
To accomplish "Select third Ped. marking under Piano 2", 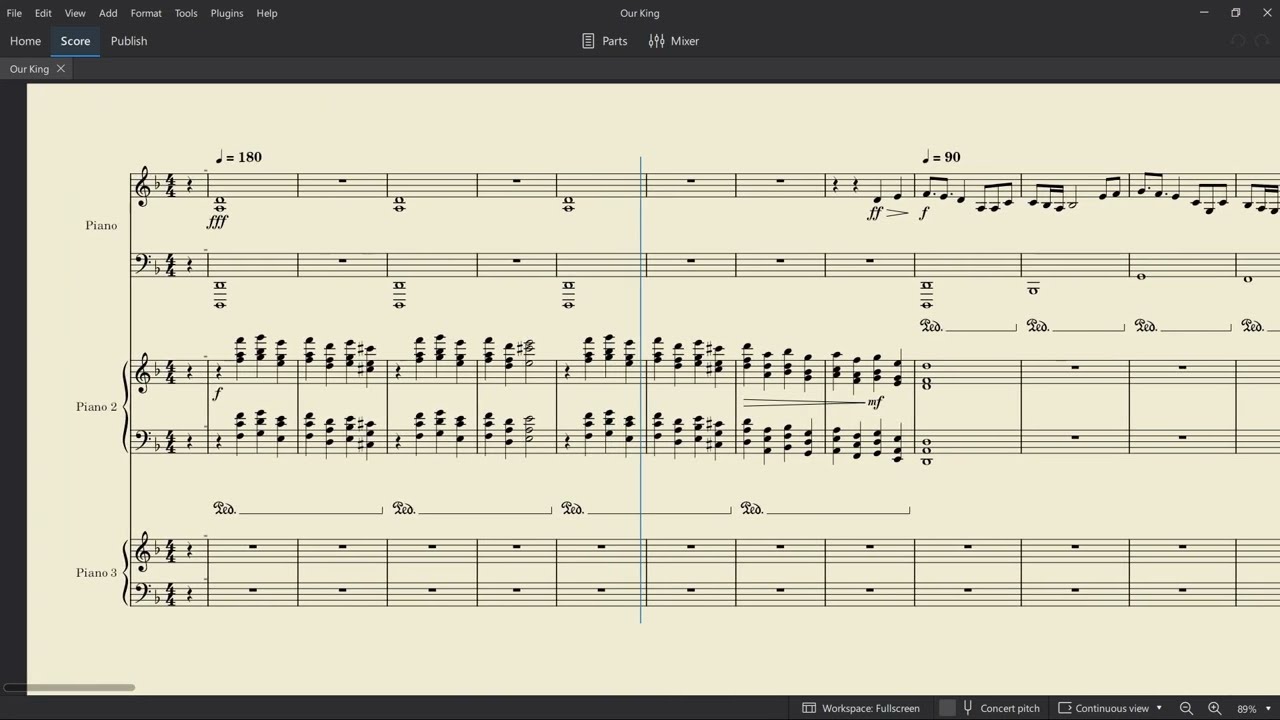I will (573, 509).
